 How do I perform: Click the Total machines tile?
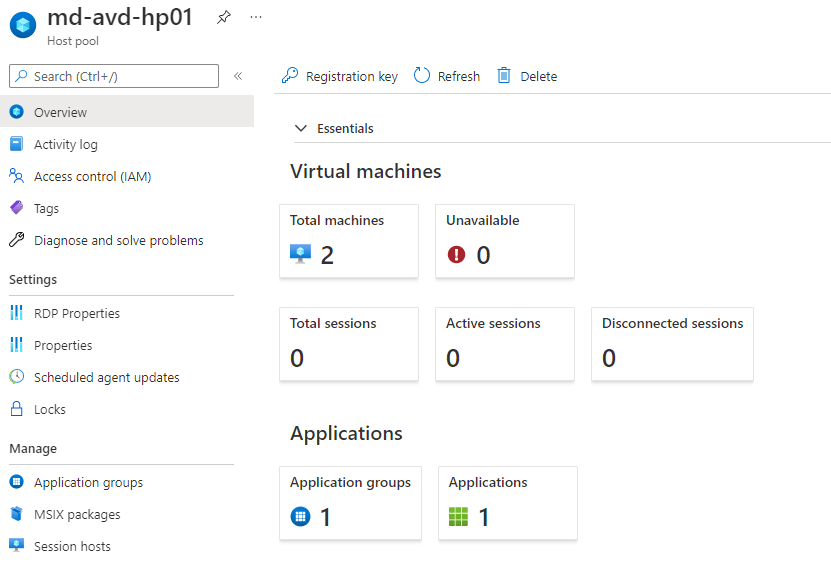click(348, 241)
